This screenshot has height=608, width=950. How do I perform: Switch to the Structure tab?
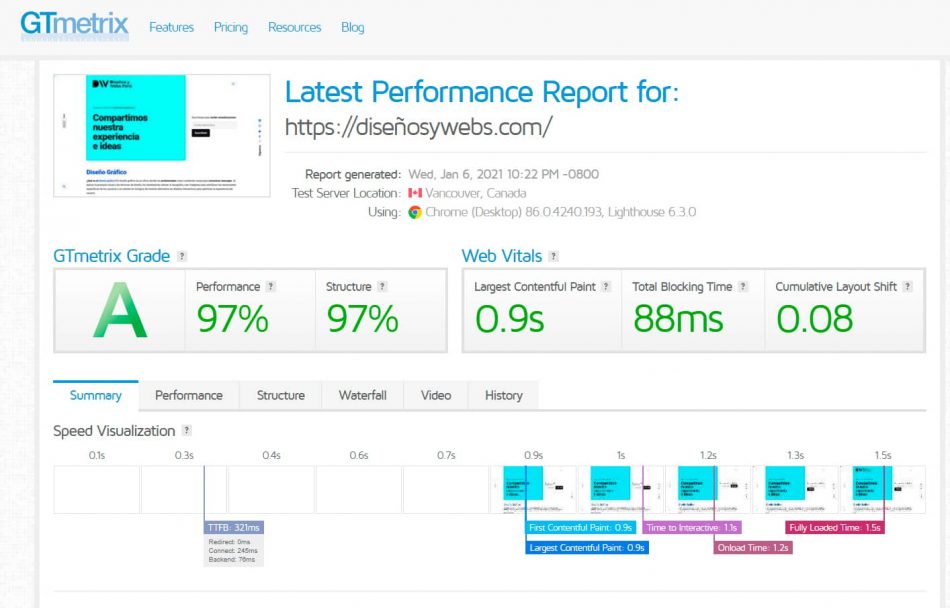(281, 395)
